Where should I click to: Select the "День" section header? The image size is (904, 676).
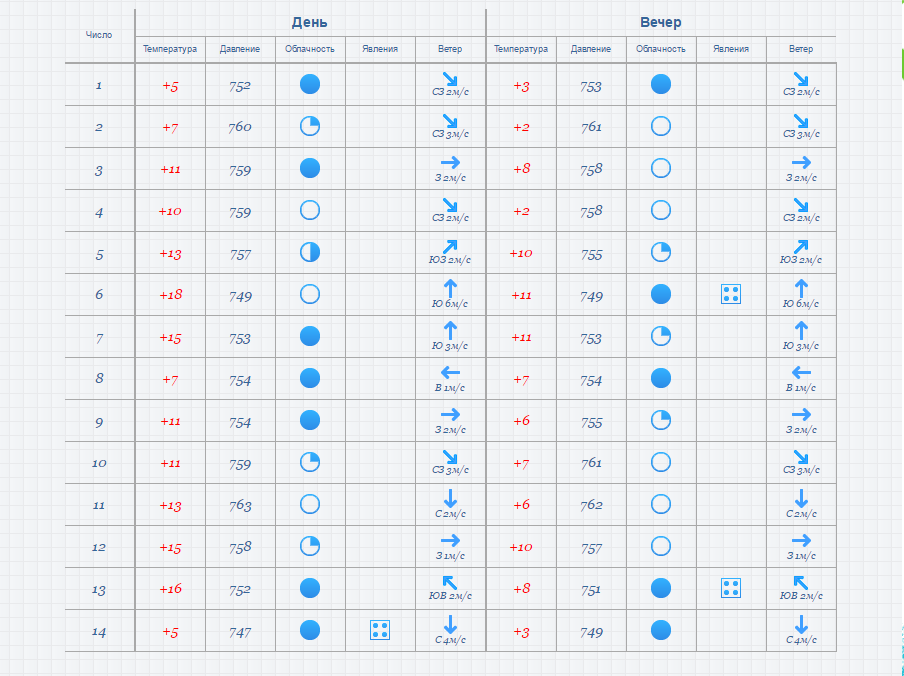pos(310,22)
